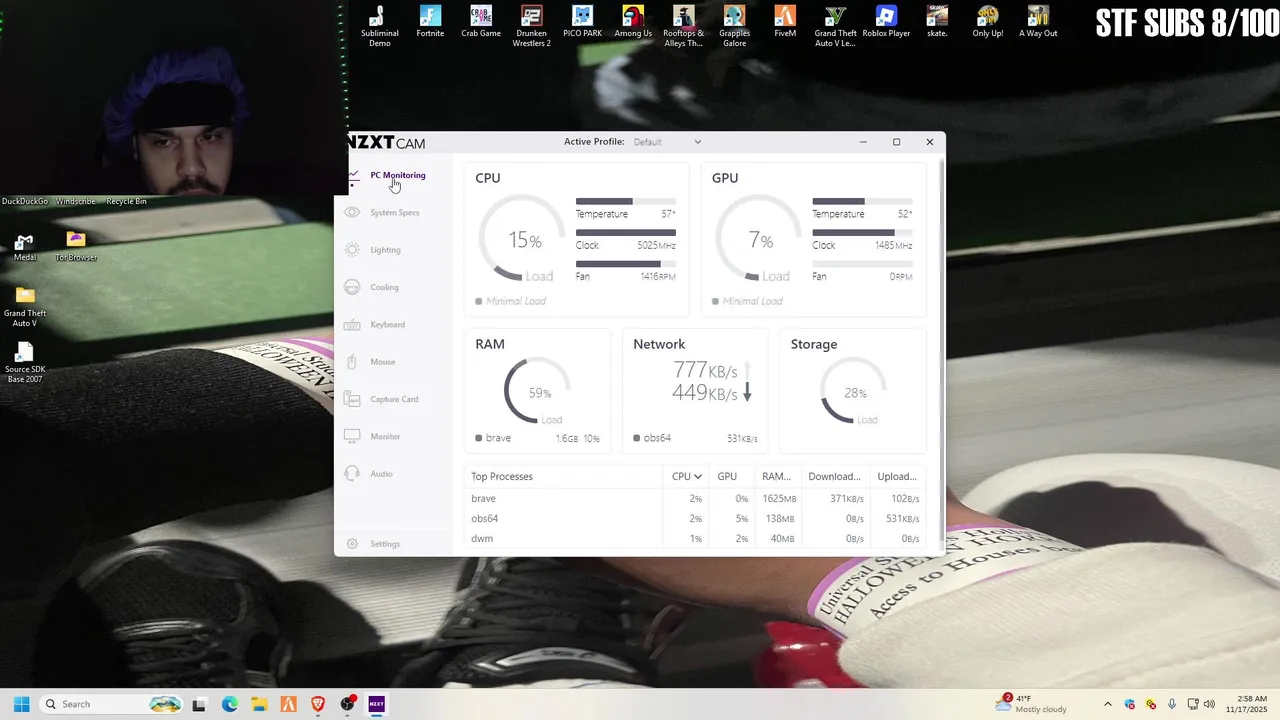Screen dimensions: 1280x720
Task: Open Keyboard in the sidebar
Action: tap(387, 324)
